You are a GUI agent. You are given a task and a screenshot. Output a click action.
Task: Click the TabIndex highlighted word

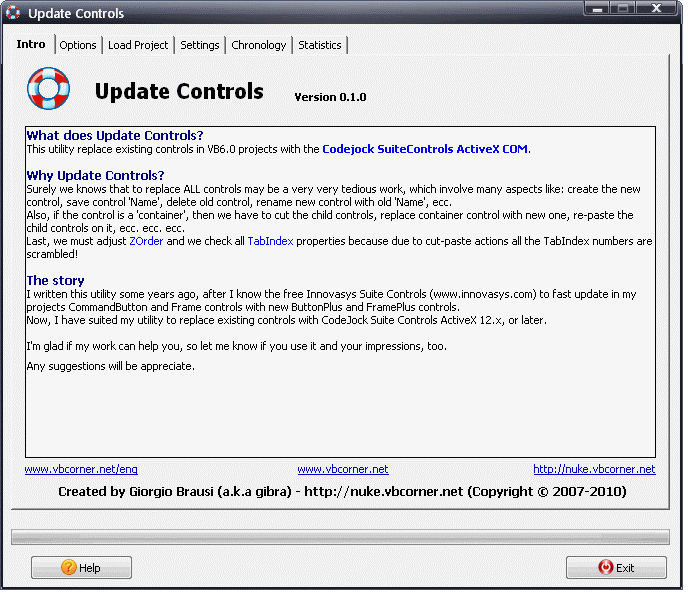(270, 241)
